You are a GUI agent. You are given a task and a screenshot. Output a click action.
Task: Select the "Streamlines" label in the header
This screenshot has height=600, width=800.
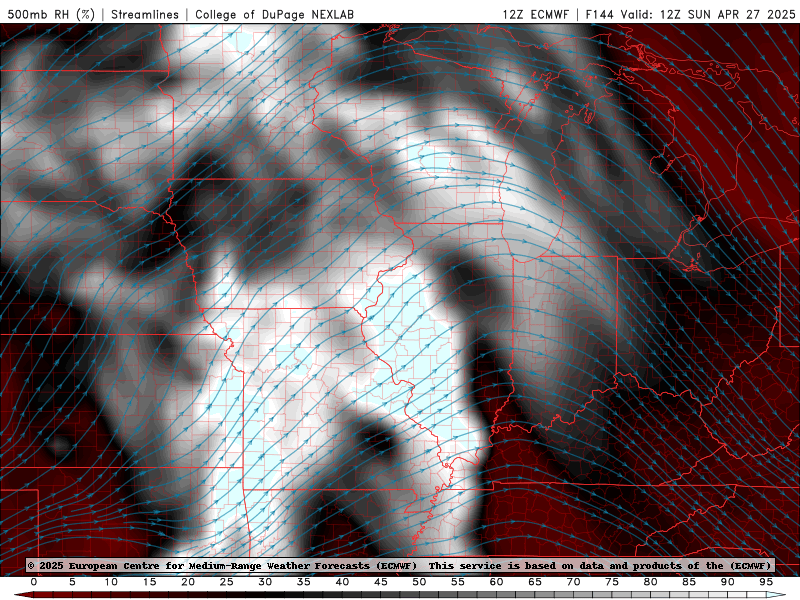pyautogui.click(x=145, y=14)
